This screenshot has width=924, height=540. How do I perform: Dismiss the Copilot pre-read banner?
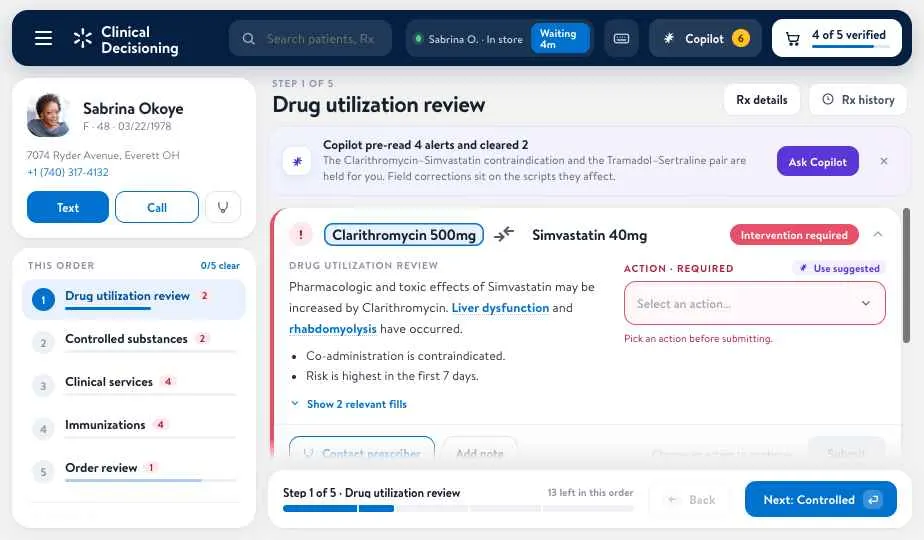(883, 161)
